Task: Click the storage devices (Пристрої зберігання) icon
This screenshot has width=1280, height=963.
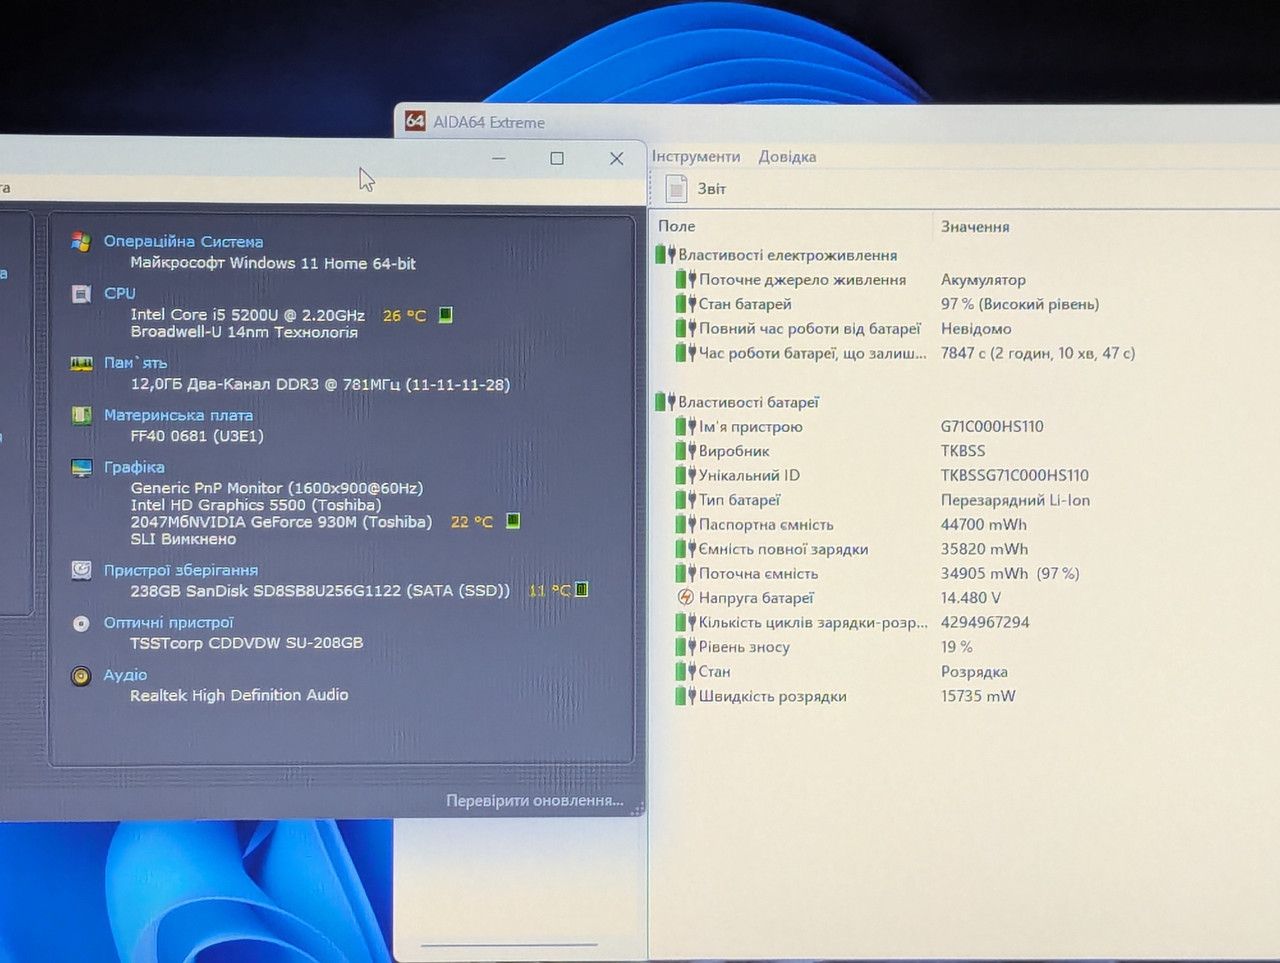Action: pyautogui.click(x=81, y=570)
